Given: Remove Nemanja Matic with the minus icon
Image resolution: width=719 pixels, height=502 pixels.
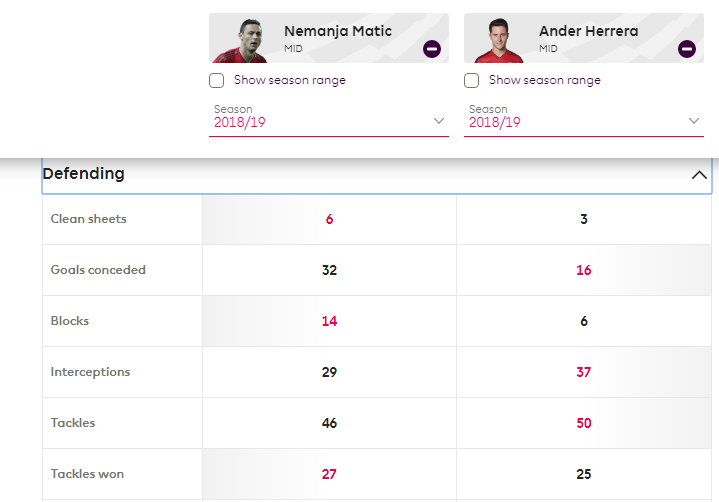Looking at the screenshot, I should pyautogui.click(x=432, y=48).
